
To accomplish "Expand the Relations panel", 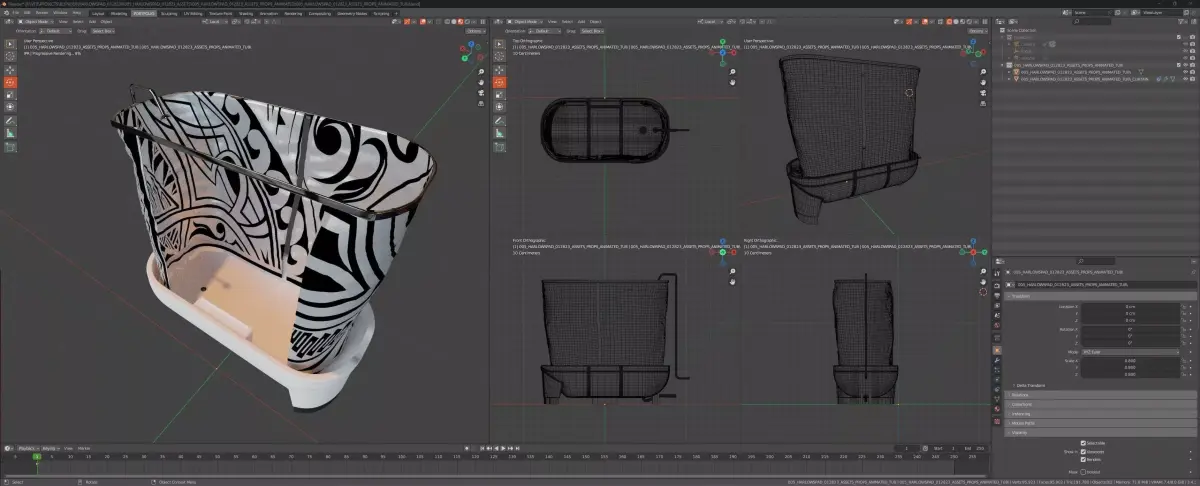I will coord(1100,395).
